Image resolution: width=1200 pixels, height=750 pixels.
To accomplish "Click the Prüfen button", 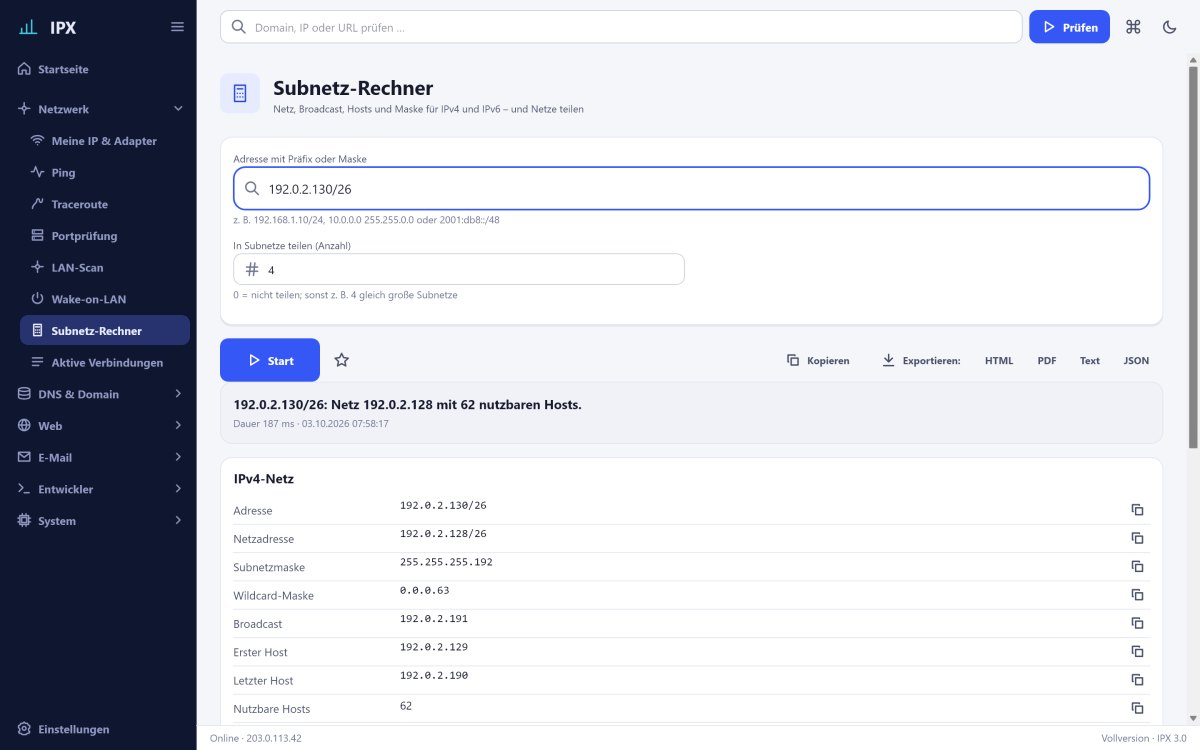I will click(x=1069, y=27).
